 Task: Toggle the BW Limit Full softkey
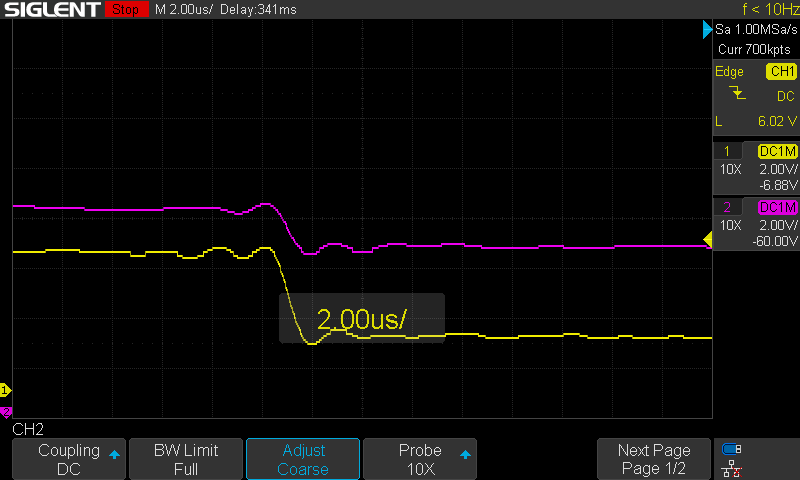coord(186,459)
